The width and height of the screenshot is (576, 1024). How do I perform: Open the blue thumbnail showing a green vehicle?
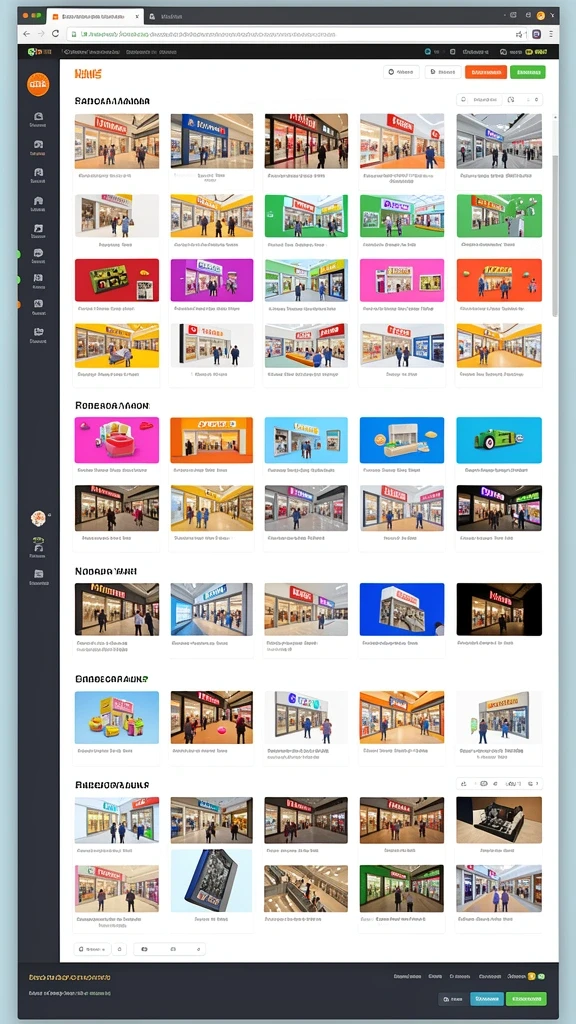coord(499,440)
